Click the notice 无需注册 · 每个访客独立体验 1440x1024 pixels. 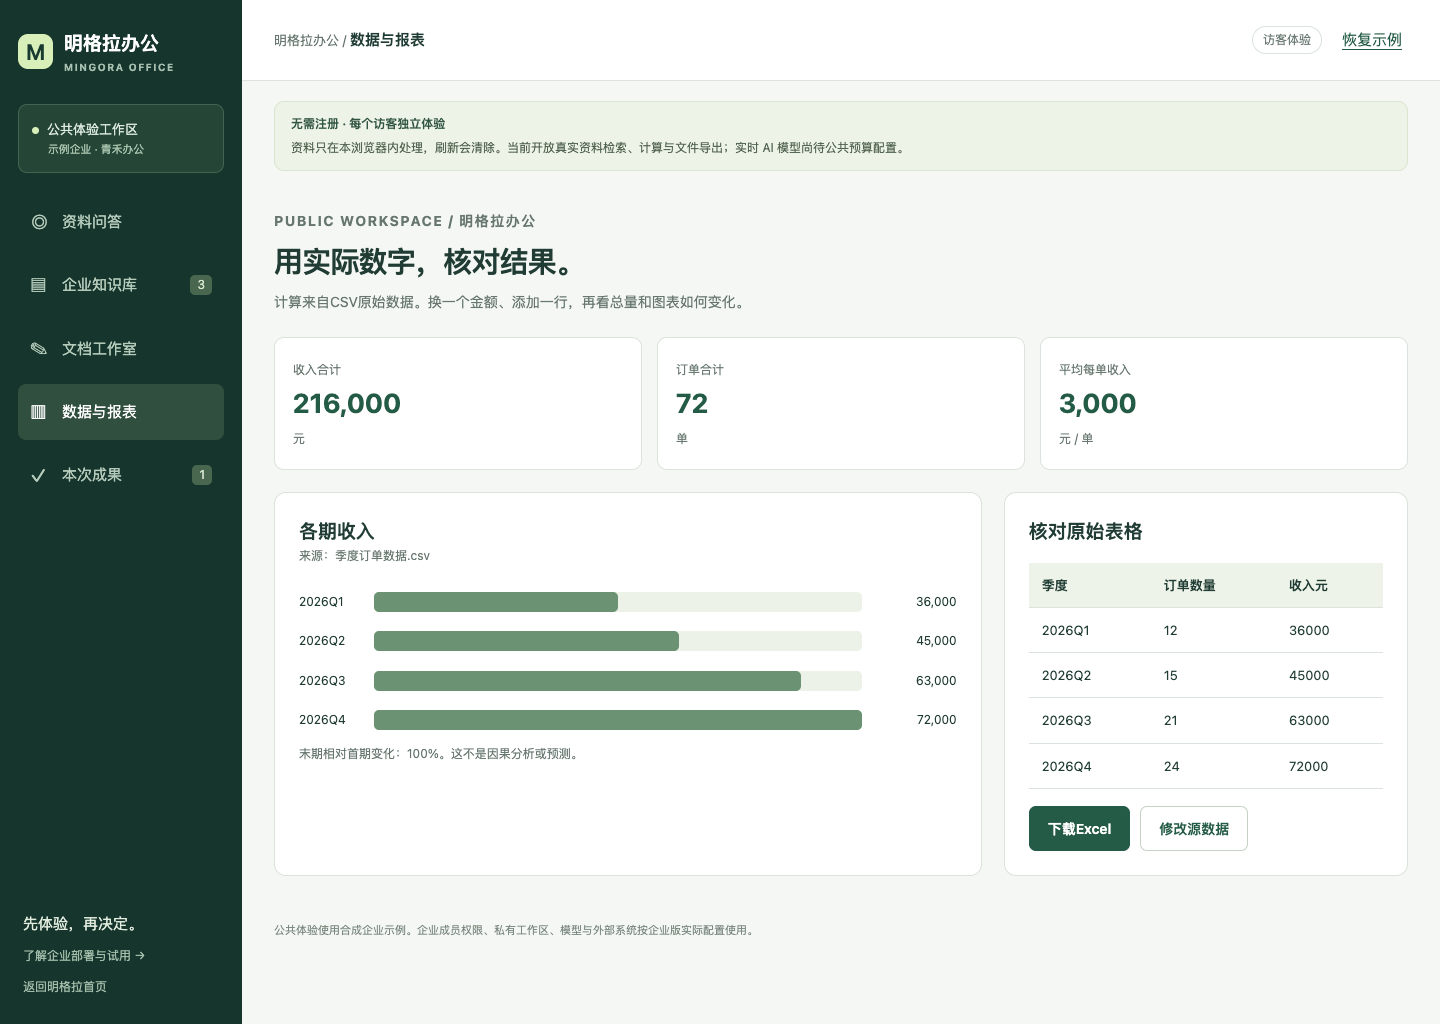tap(368, 124)
